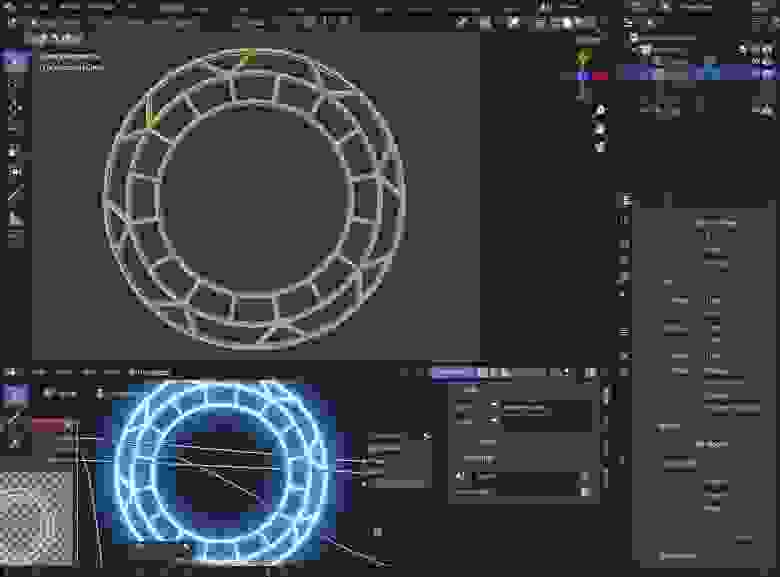The width and height of the screenshot is (780, 577).
Task: Toggle the camera view icon under the gizmo
Action: [x=600, y=147]
